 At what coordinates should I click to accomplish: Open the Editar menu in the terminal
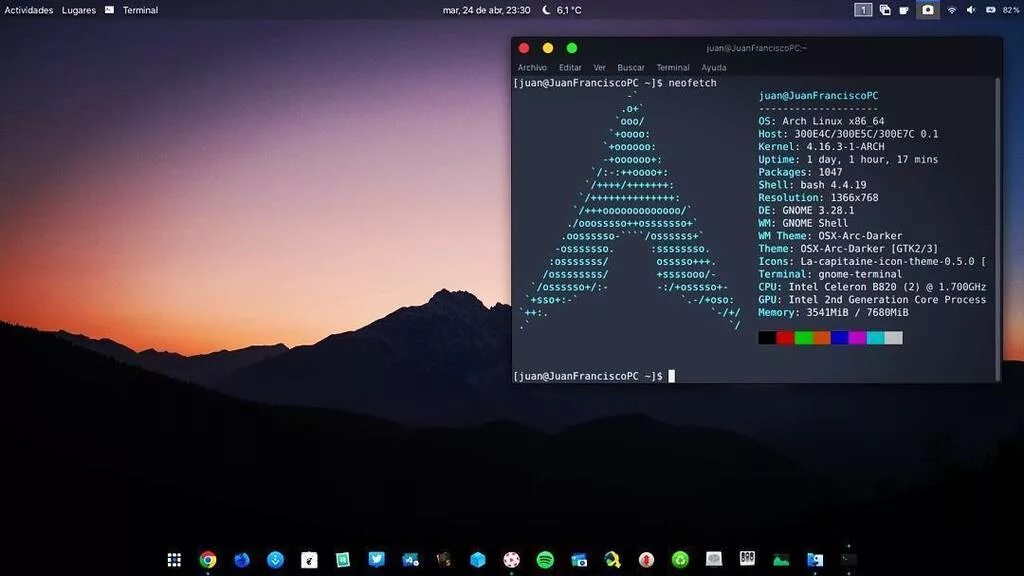tap(570, 67)
